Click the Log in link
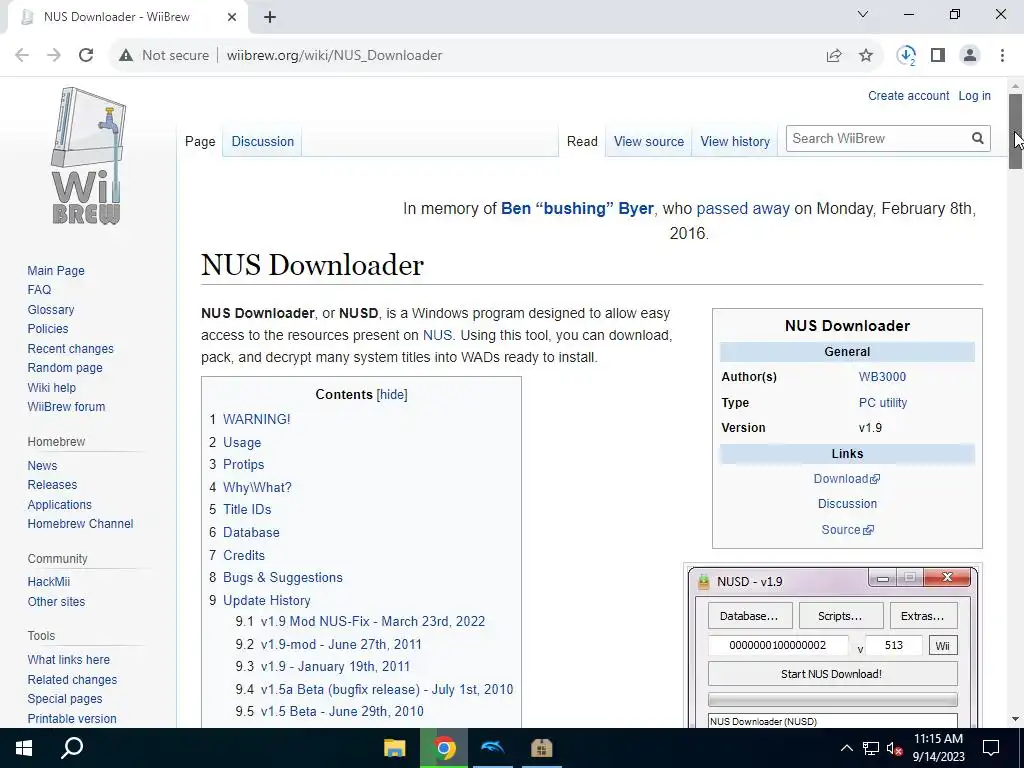The width and height of the screenshot is (1024, 768). [x=974, y=95]
